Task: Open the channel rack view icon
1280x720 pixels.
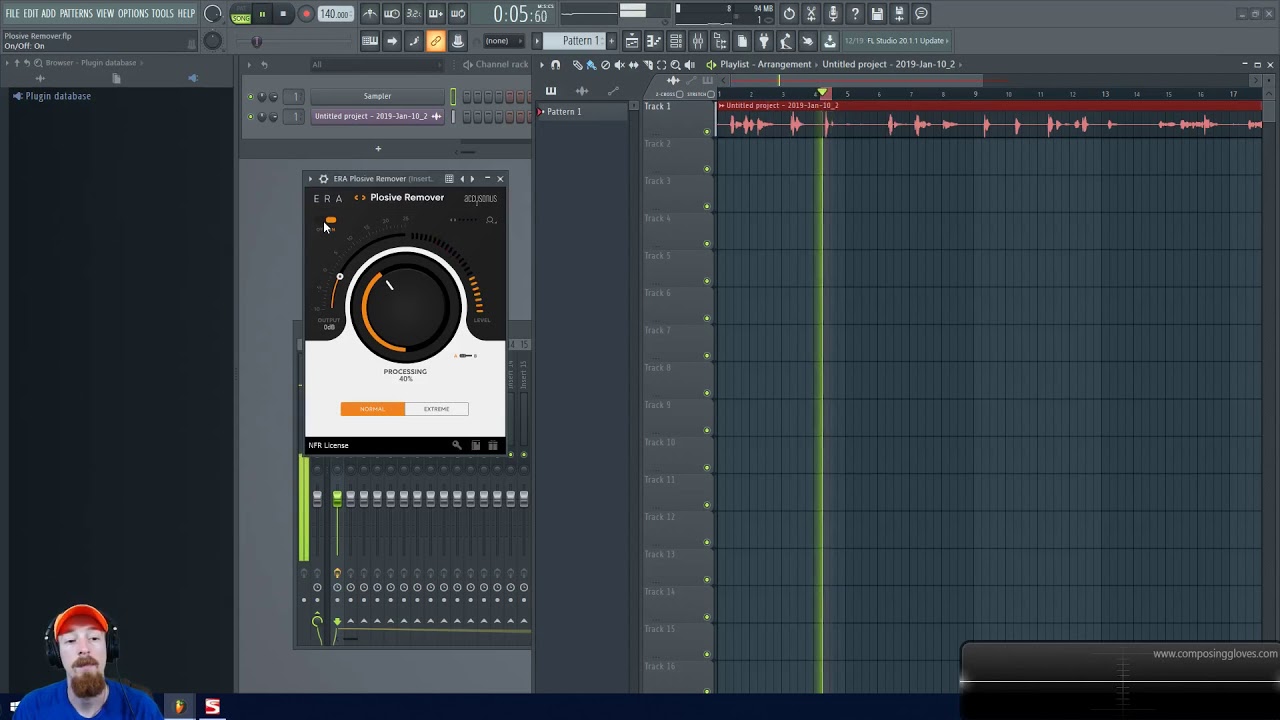Action: tap(676, 41)
